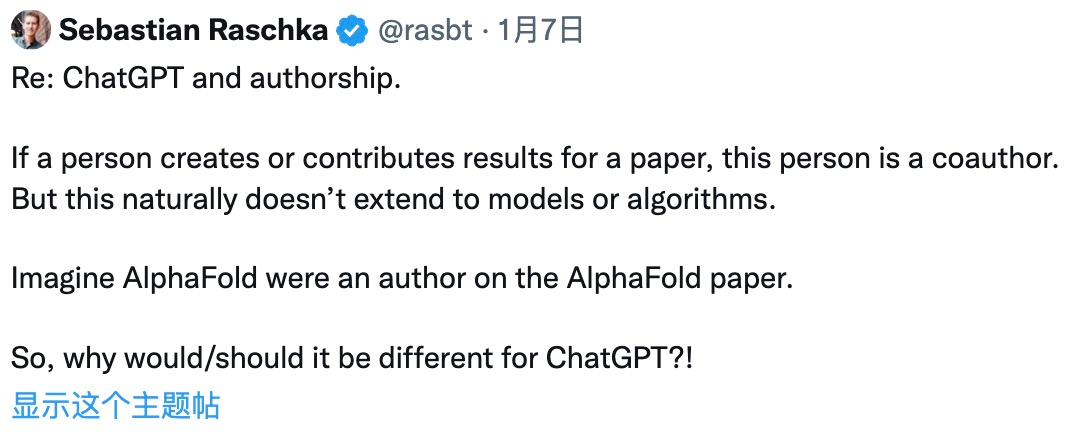Open the tweet's 1月7日 timestamp
This screenshot has width=1070, height=434.
(x=540, y=31)
